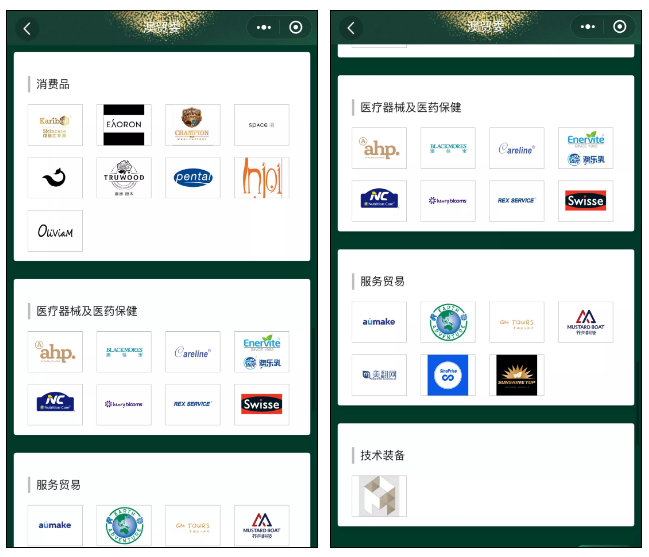Open the aumake logo on the left screen

55,526
